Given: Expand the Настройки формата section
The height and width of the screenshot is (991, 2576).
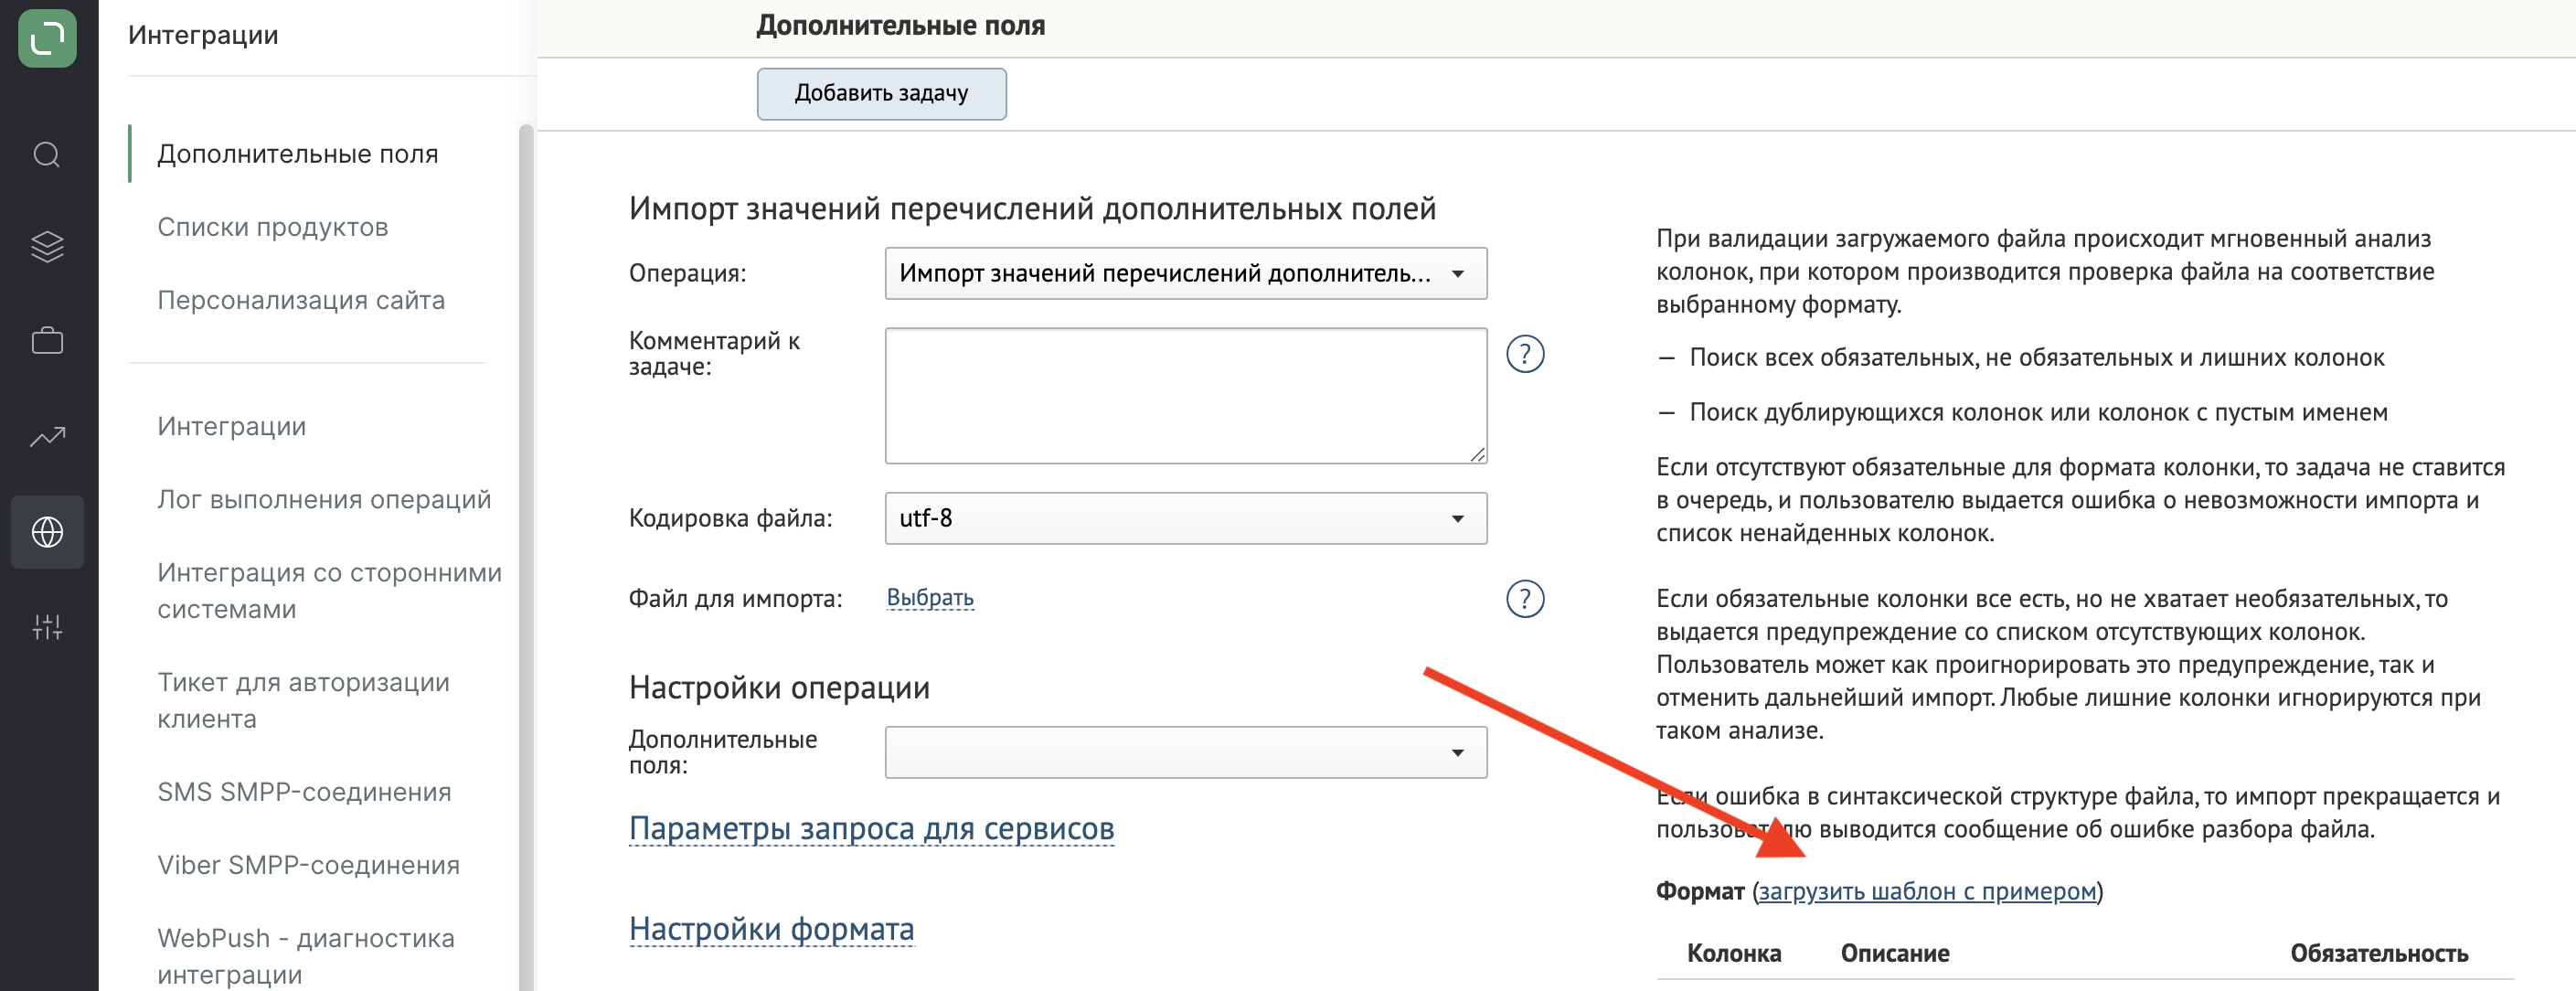Looking at the screenshot, I should (x=771, y=929).
